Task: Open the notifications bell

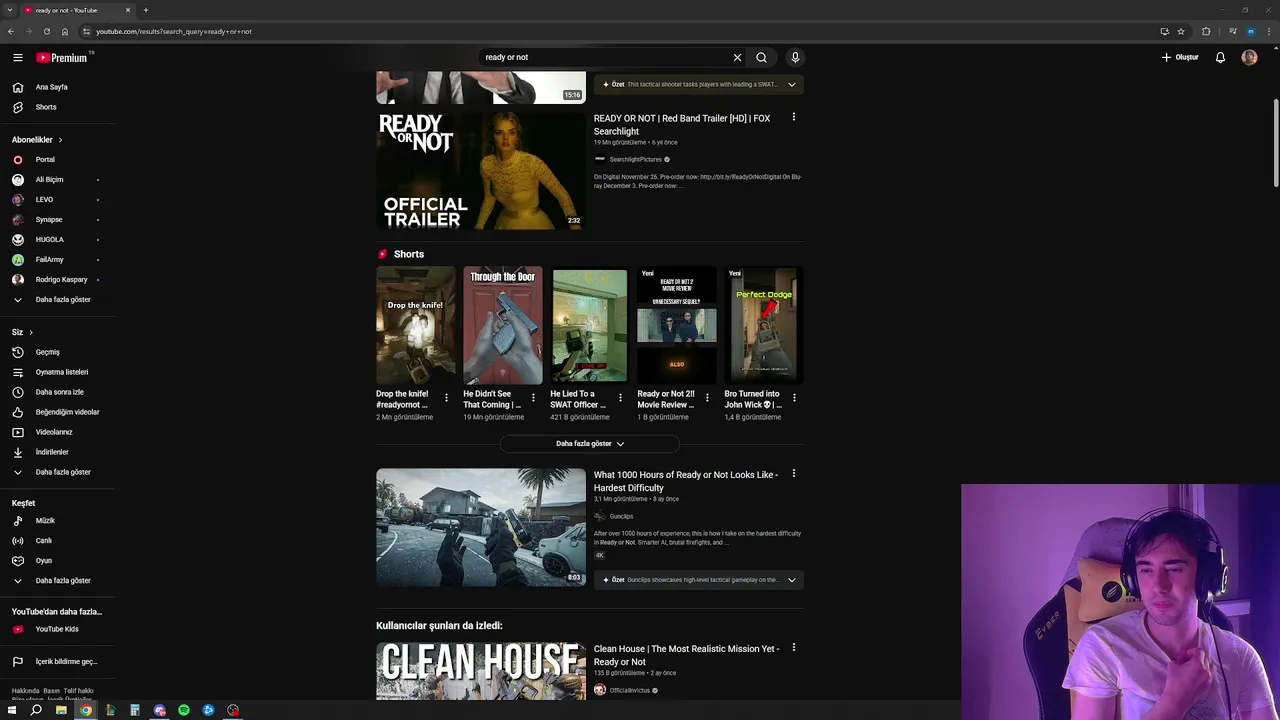Action: point(1220,58)
